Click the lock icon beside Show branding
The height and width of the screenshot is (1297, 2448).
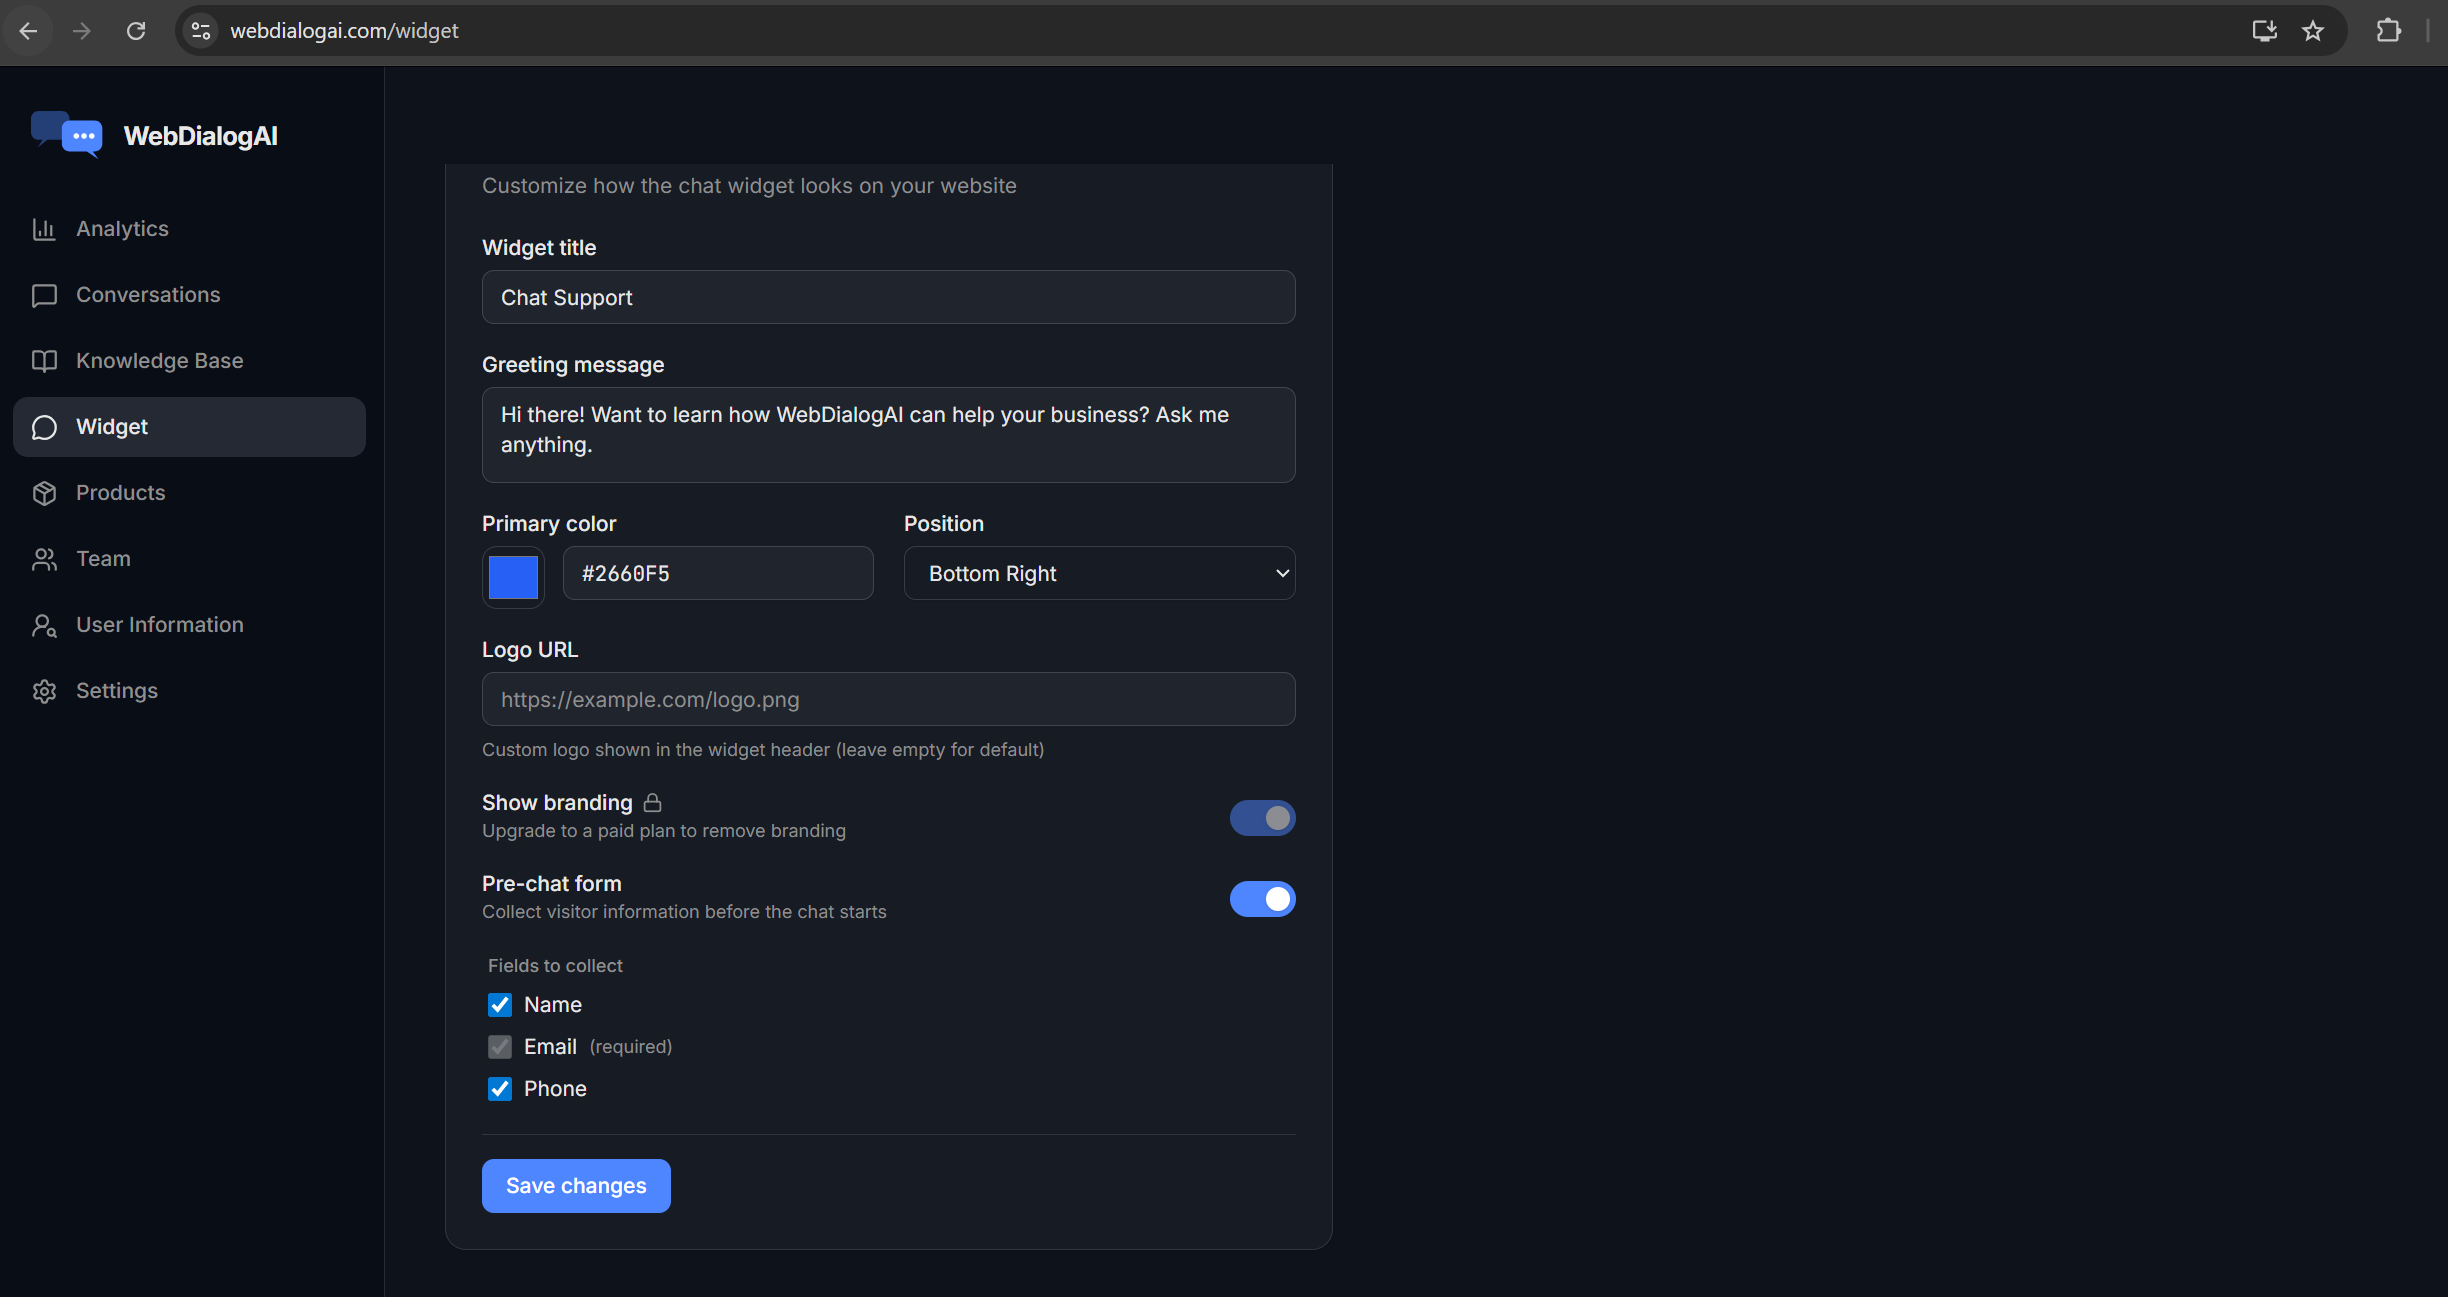(653, 803)
